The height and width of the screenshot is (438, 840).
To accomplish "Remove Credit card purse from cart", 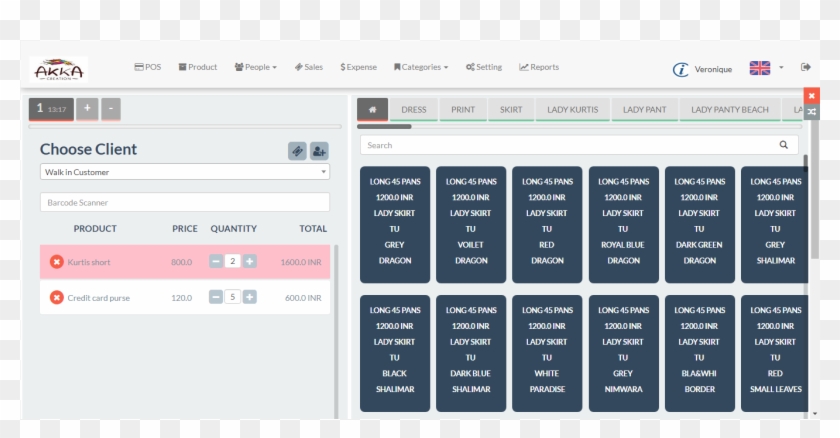I will click(x=57, y=298).
